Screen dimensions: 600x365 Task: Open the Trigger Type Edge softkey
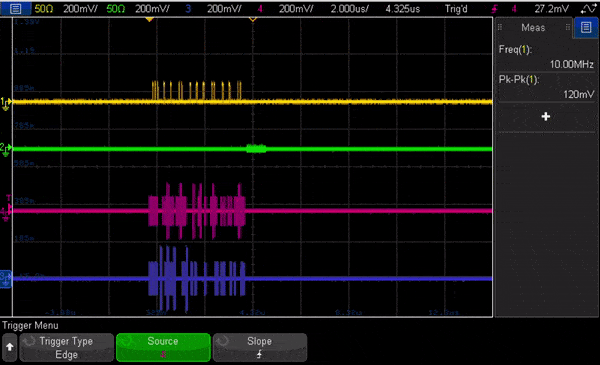coord(67,347)
